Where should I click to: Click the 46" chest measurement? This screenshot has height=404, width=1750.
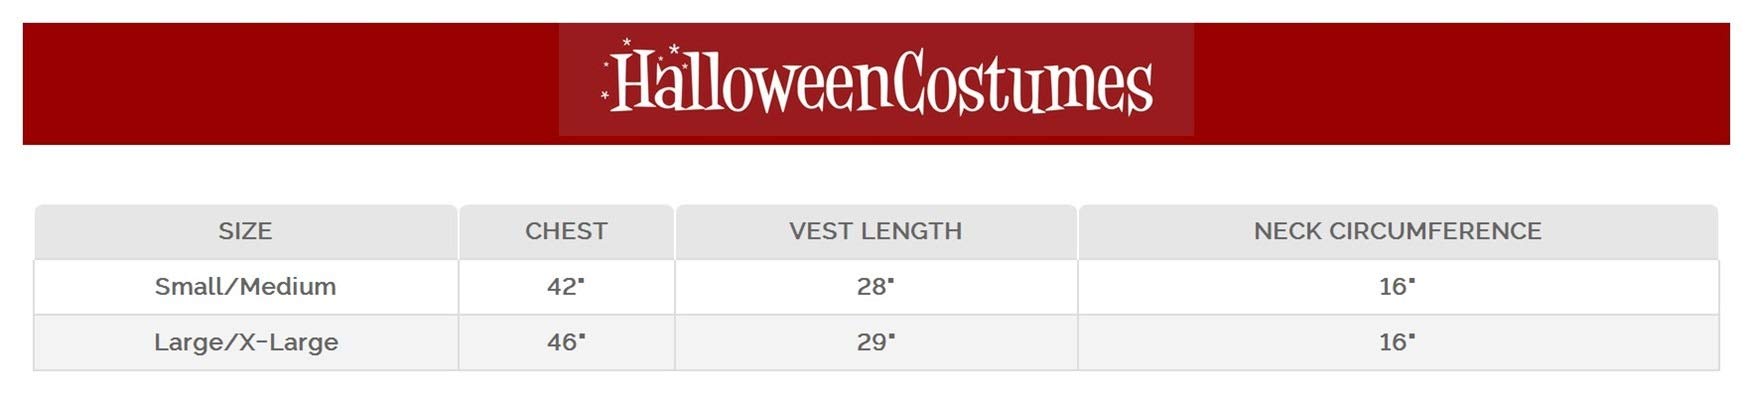tap(566, 342)
